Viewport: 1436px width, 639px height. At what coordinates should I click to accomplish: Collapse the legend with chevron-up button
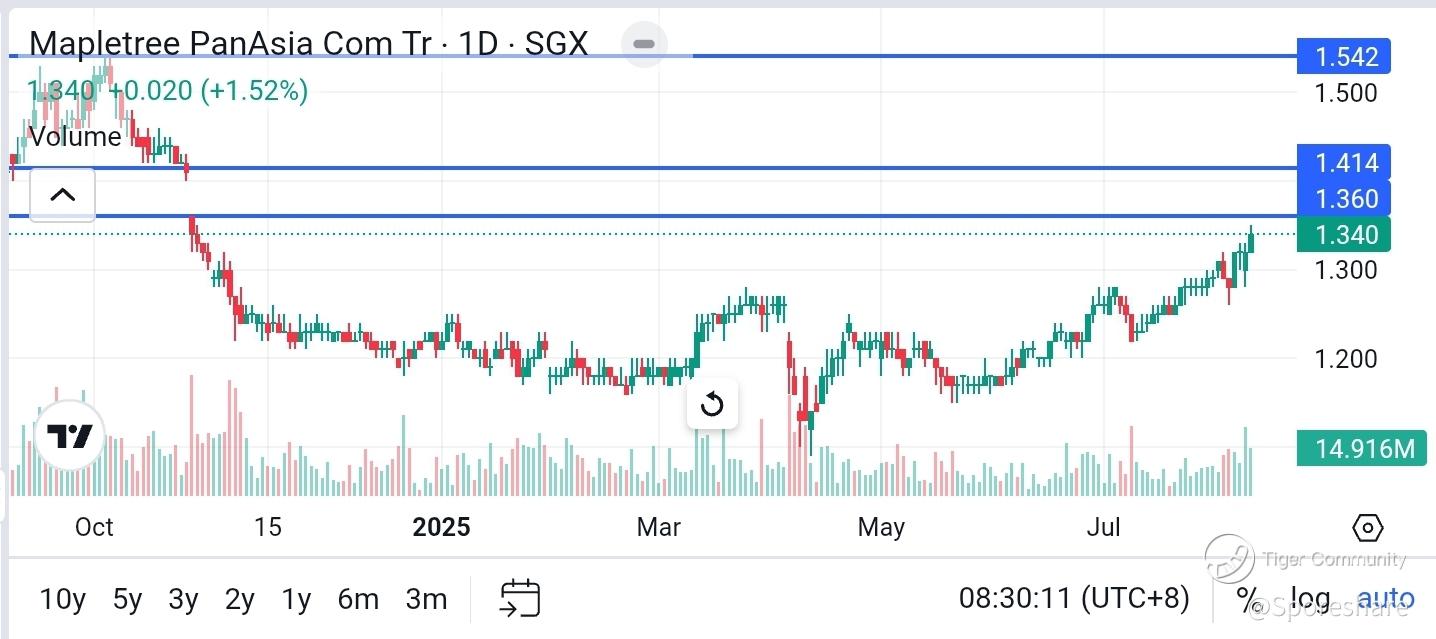(x=63, y=194)
